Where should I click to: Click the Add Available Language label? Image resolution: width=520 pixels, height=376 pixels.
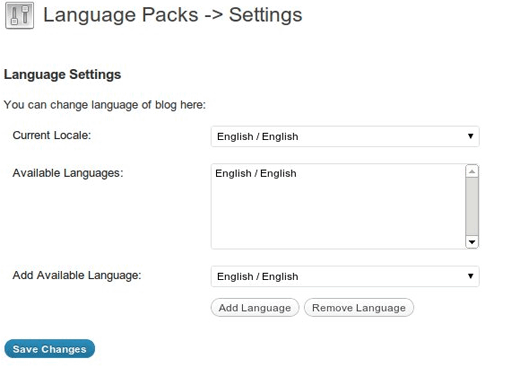[77, 275]
